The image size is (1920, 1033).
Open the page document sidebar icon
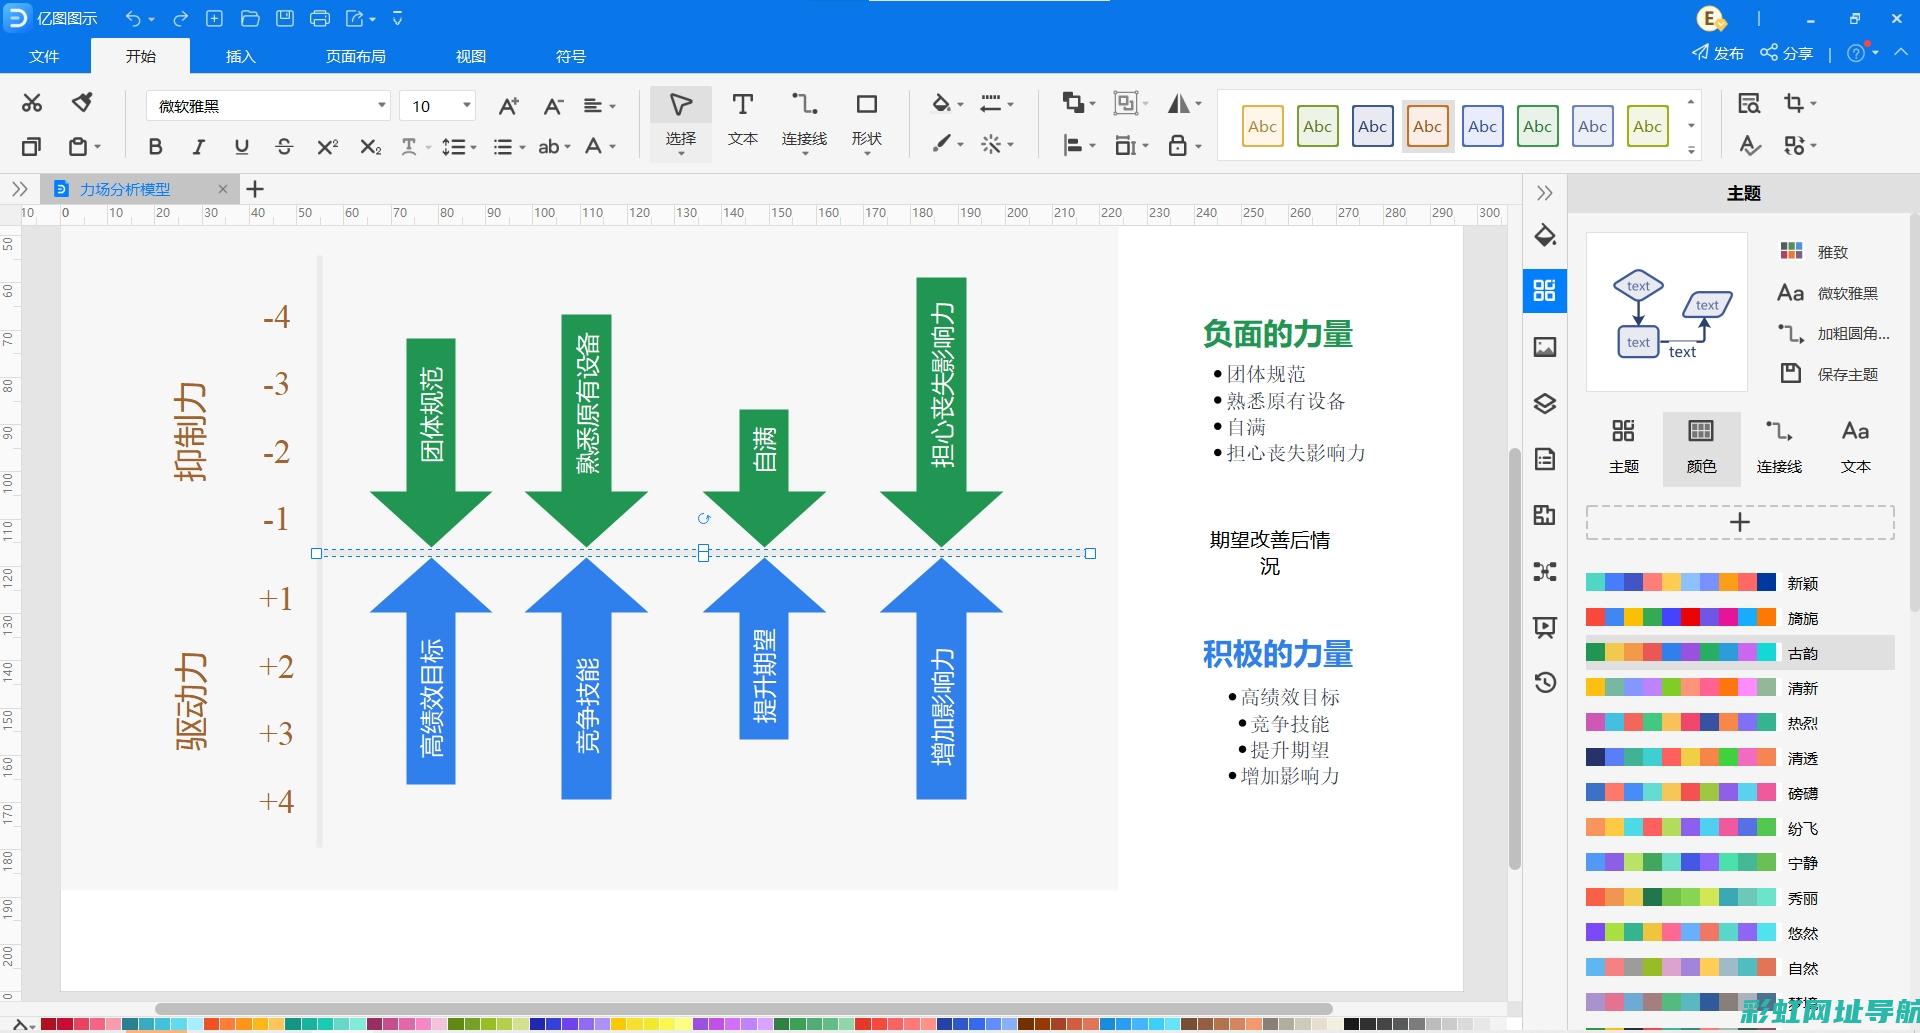[x=1545, y=459]
